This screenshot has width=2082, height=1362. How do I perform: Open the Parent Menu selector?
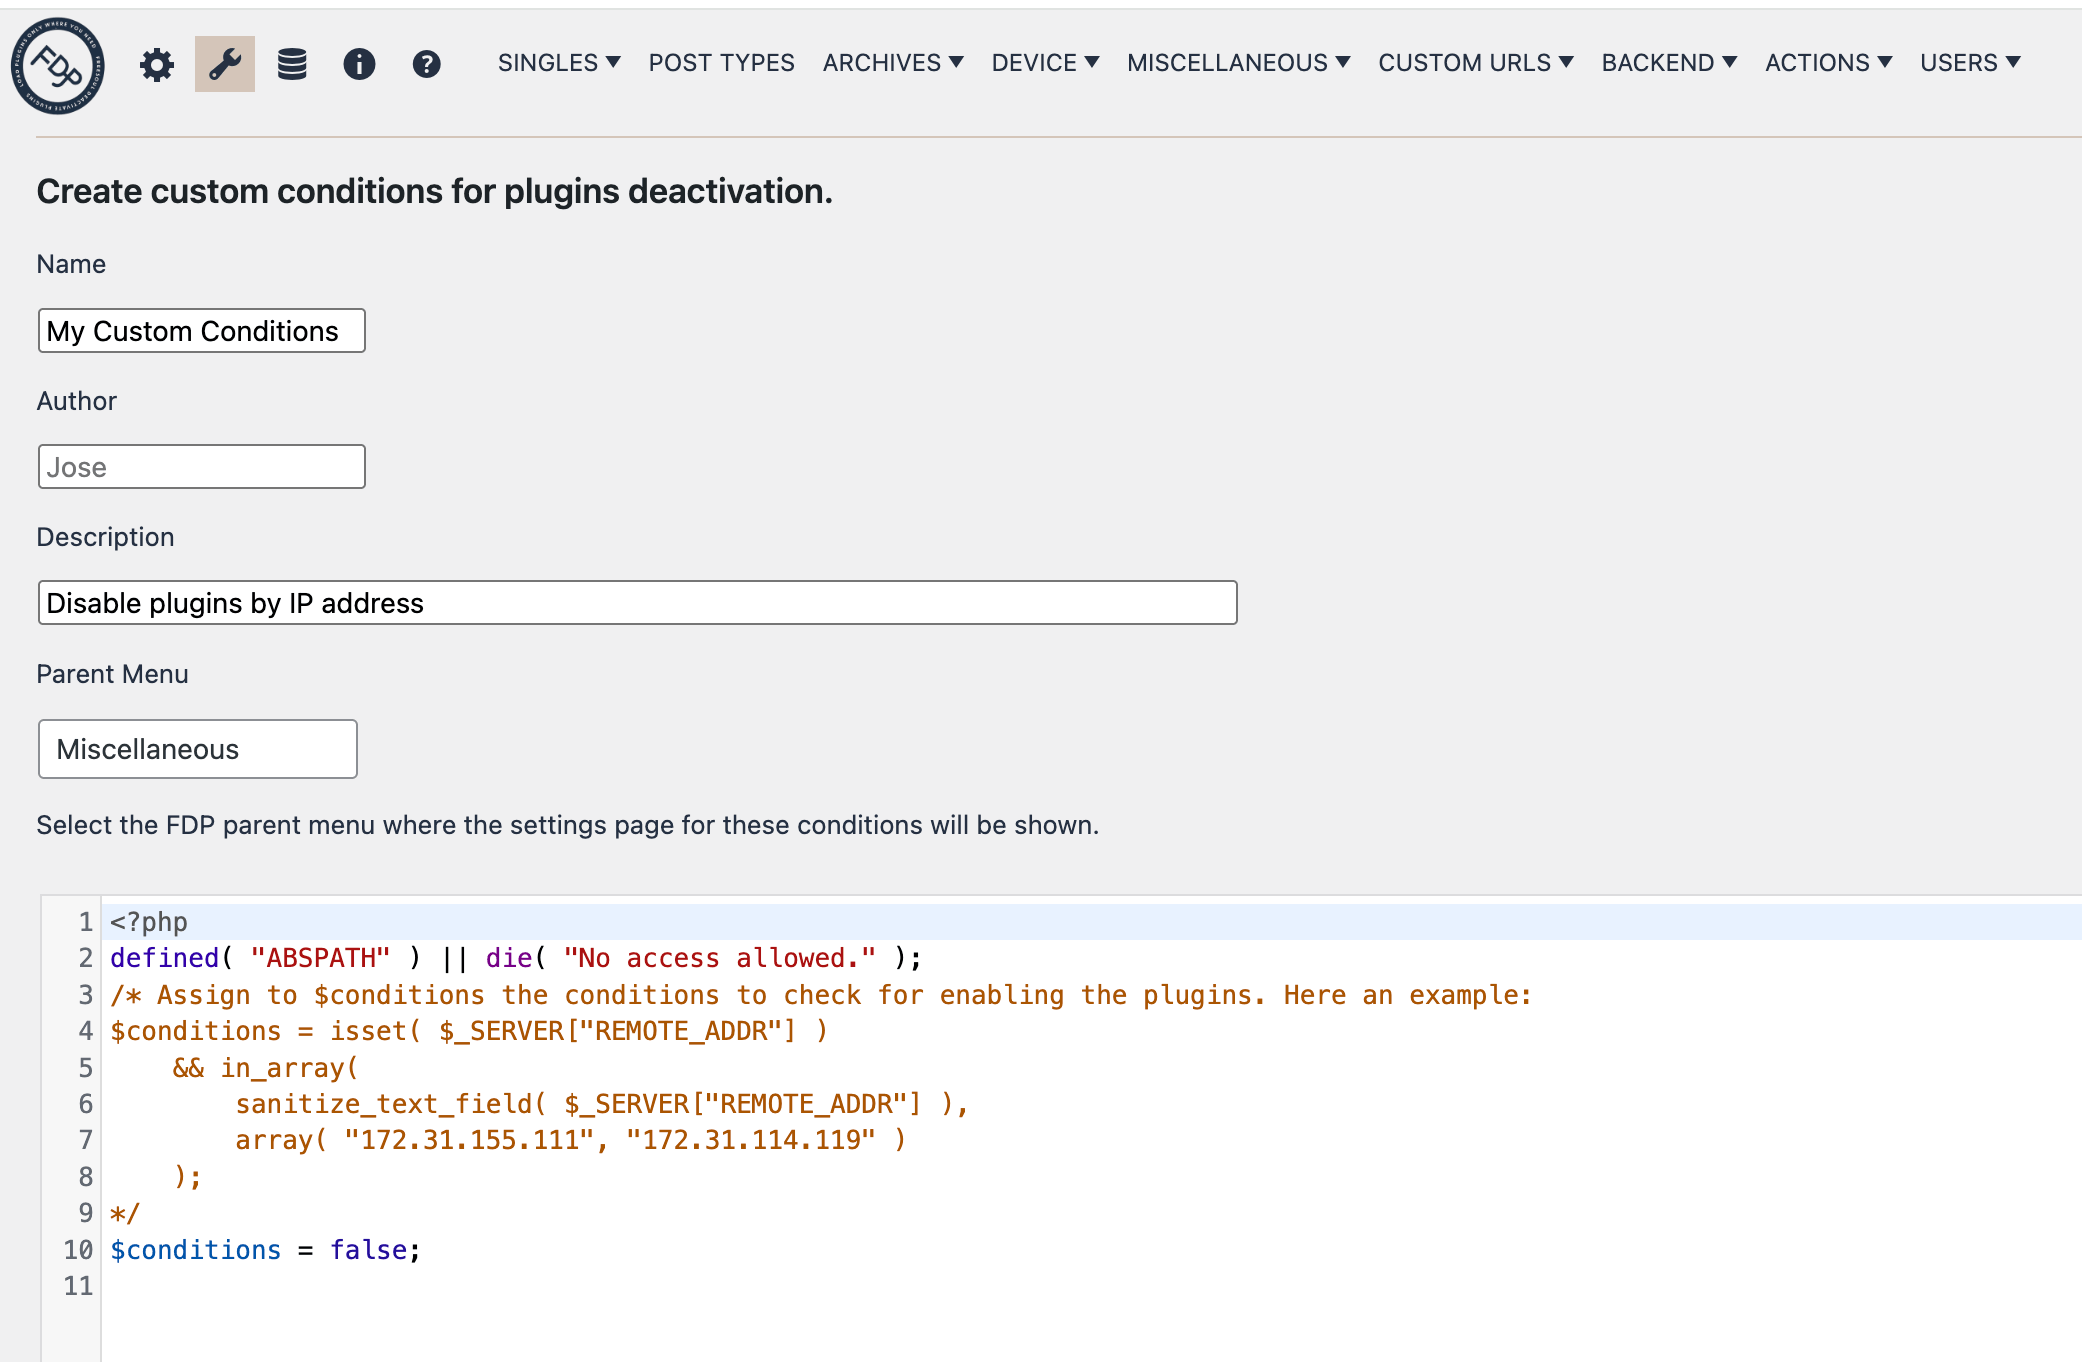[197, 748]
